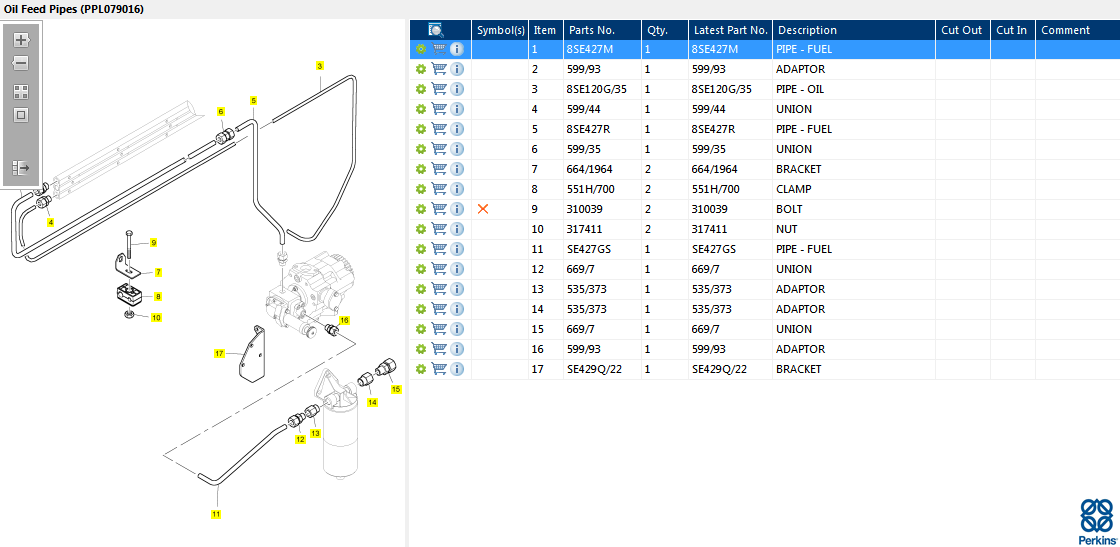This screenshot has height=547, width=1120.
Task: Select callout 3 on the diagram
Action: tap(320, 66)
